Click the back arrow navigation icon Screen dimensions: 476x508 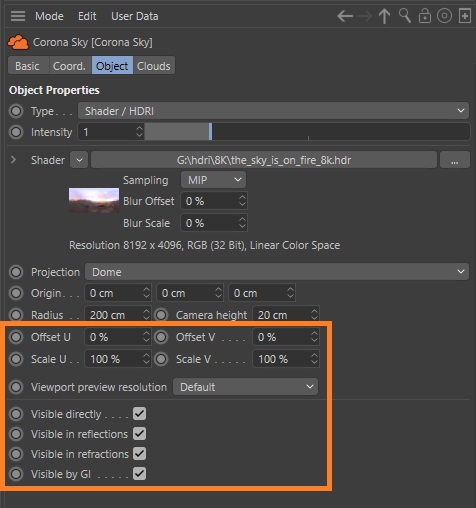(x=345, y=16)
